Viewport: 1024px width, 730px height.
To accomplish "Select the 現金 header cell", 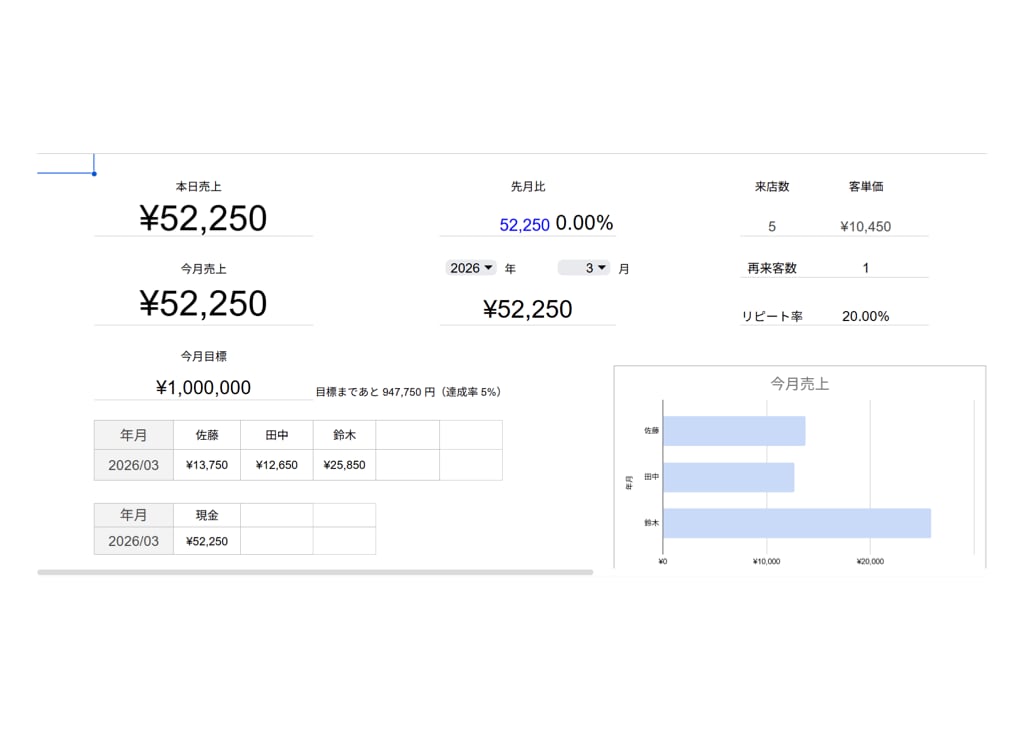I will coord(207,515).
